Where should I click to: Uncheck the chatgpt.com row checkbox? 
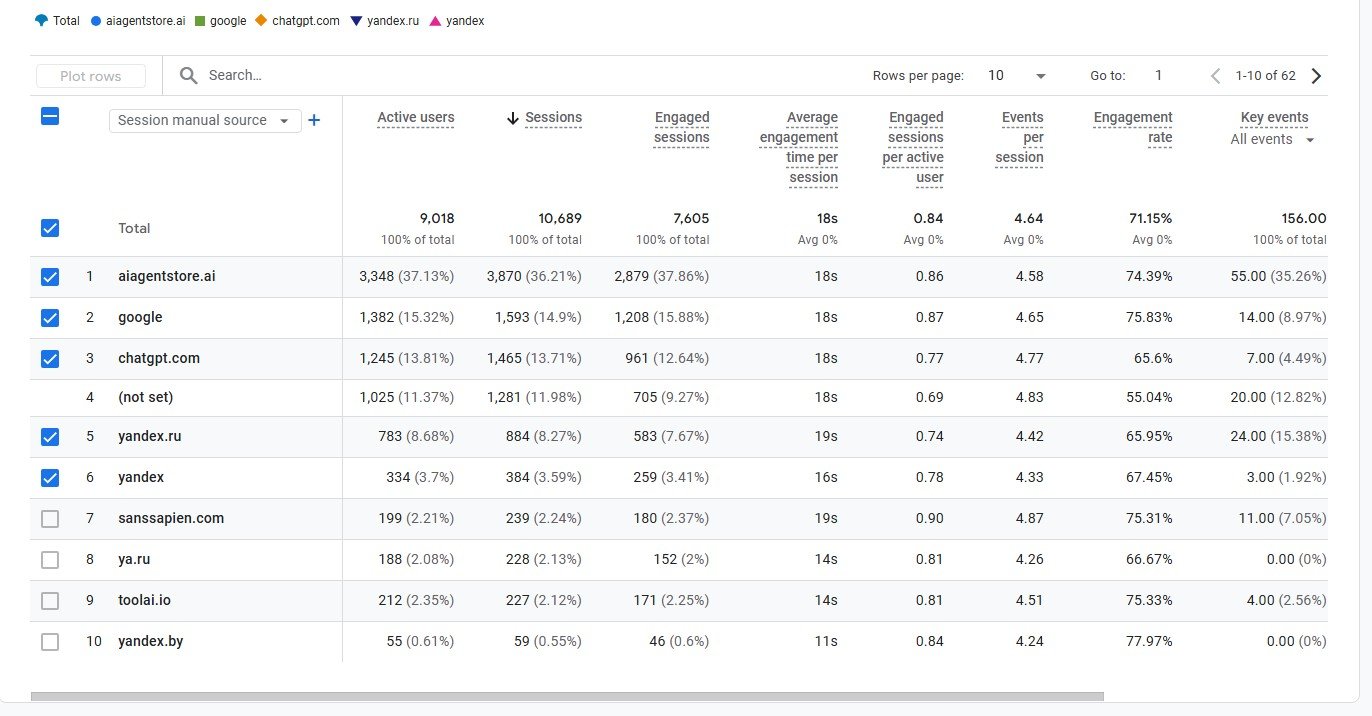point(50,359)
